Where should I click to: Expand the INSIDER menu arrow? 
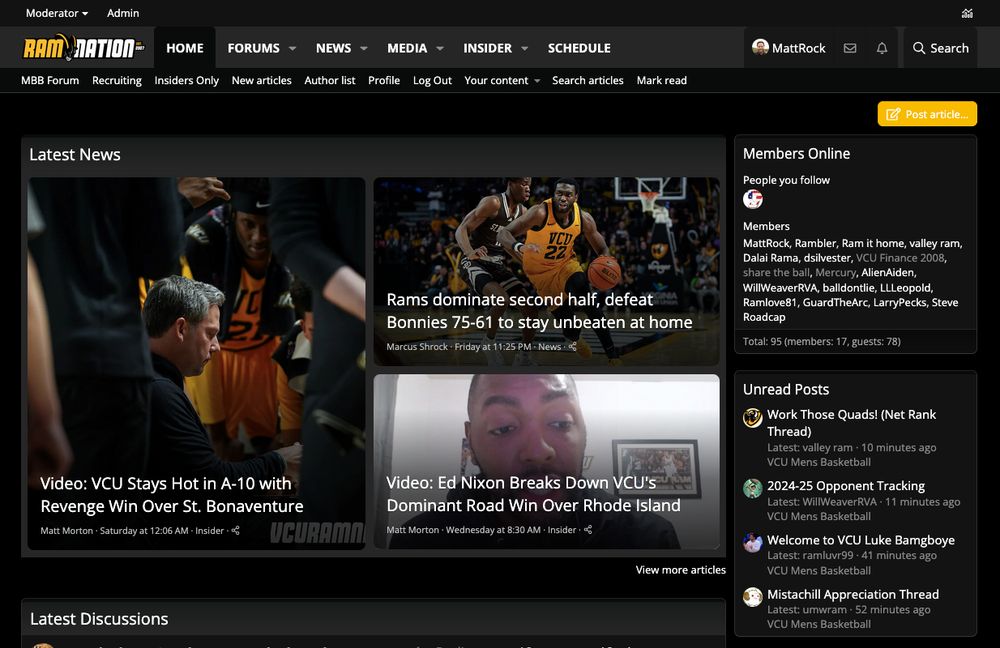[525, 48]
